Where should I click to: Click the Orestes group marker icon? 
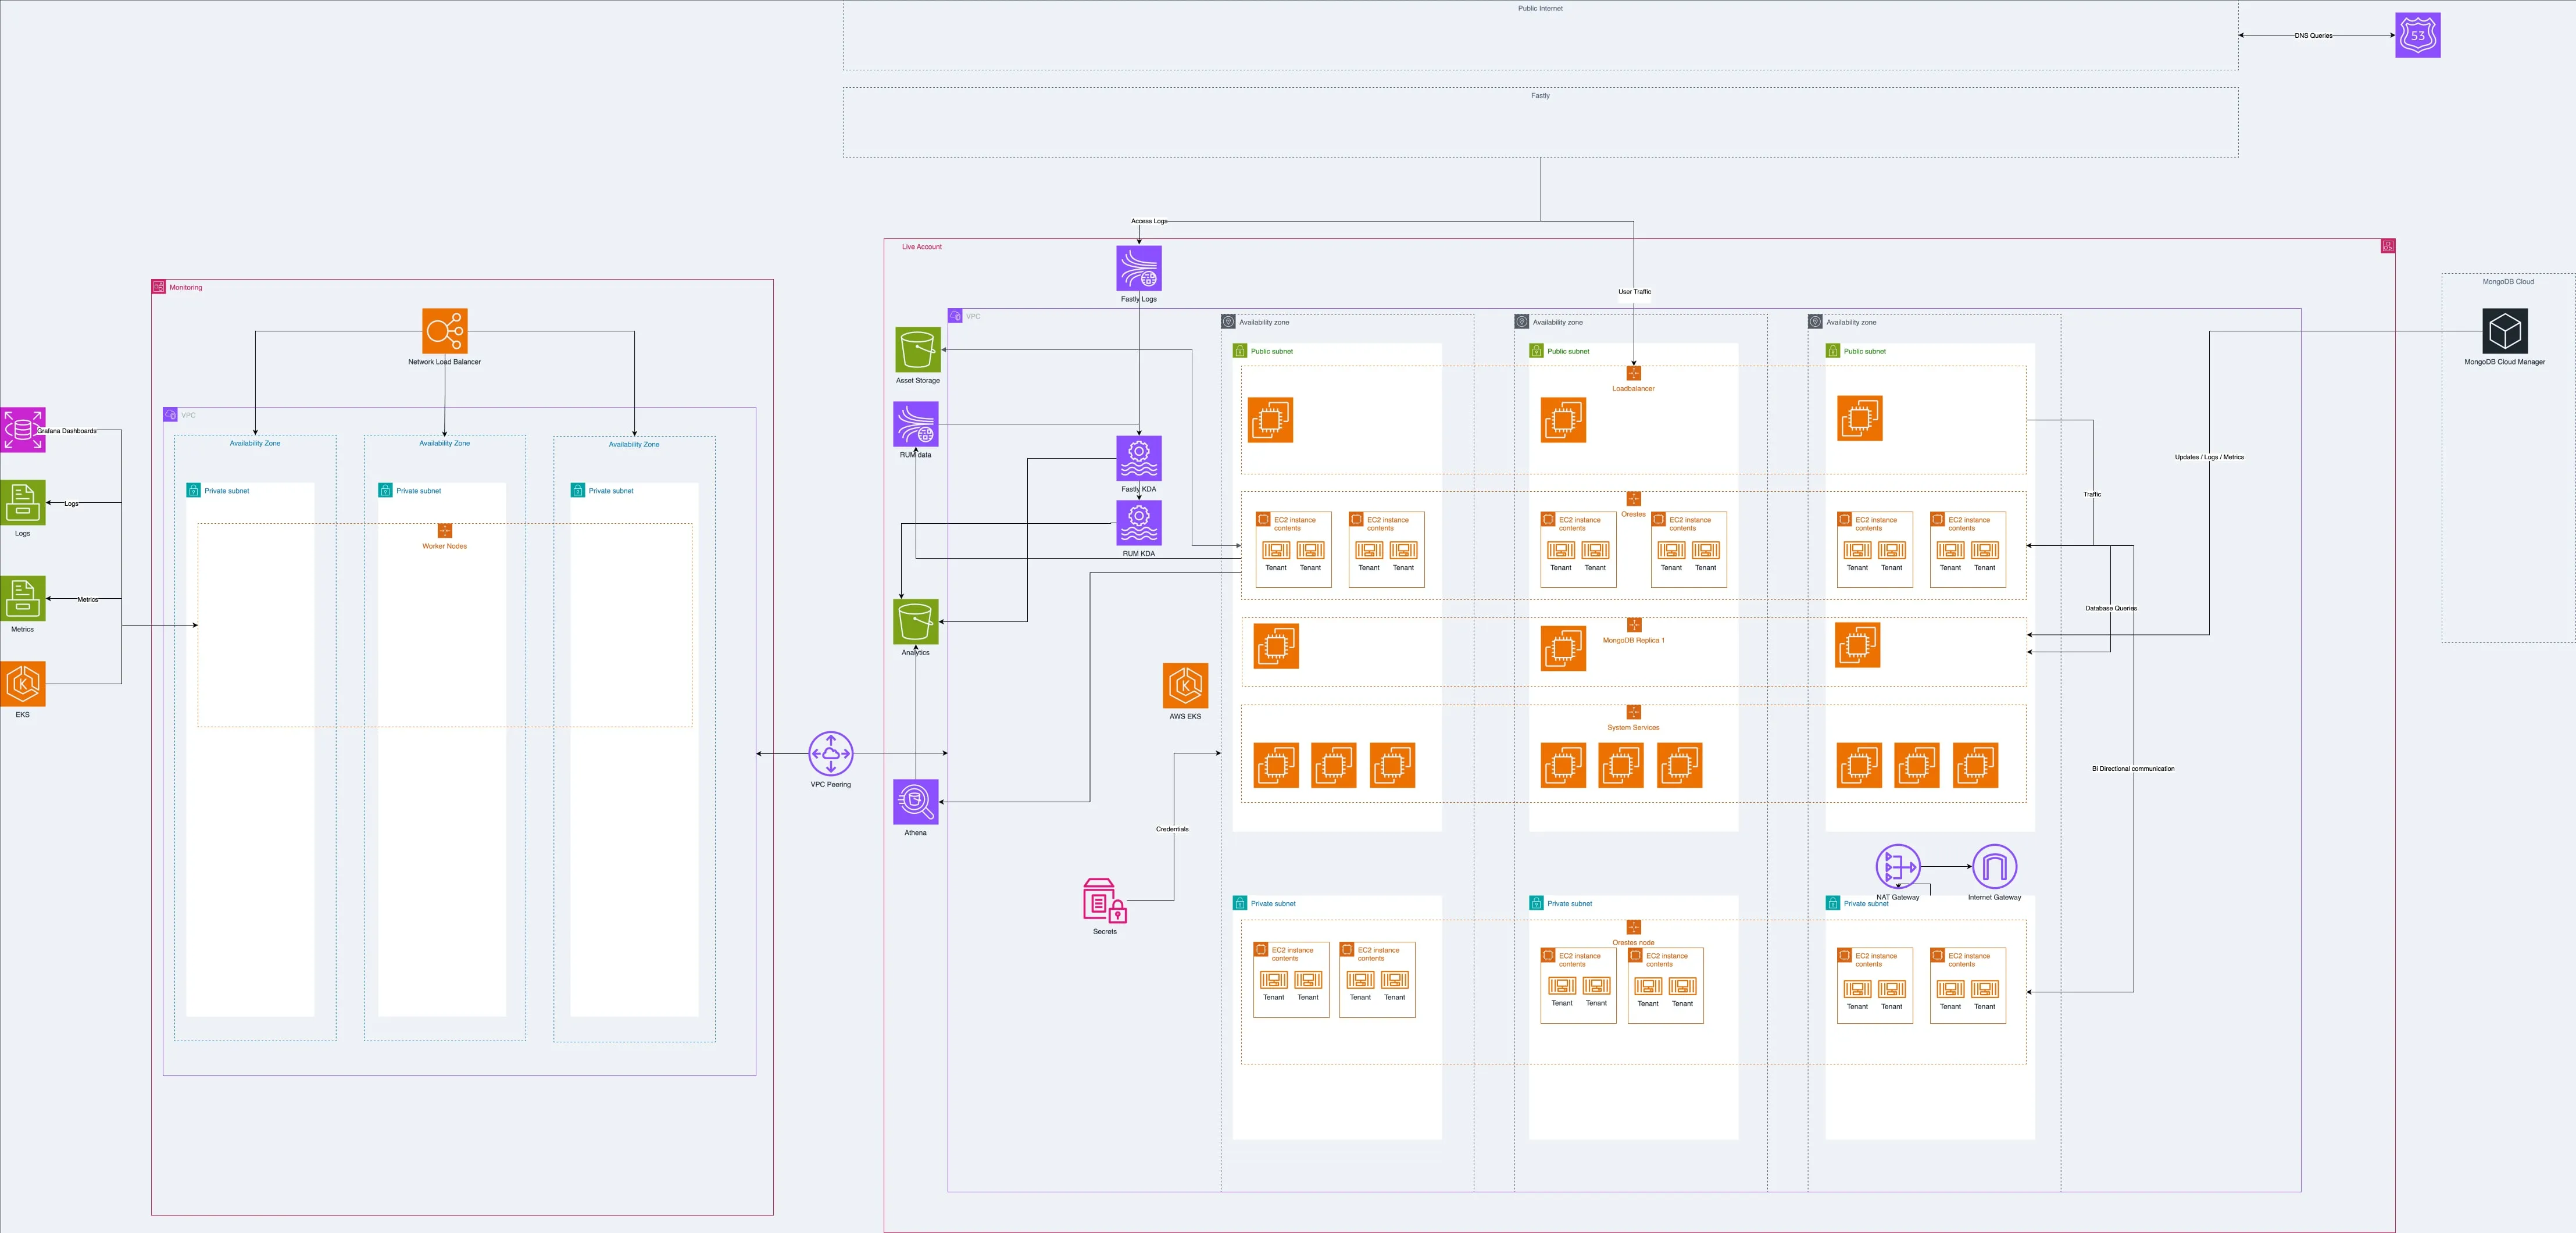tap(1634, 499)
